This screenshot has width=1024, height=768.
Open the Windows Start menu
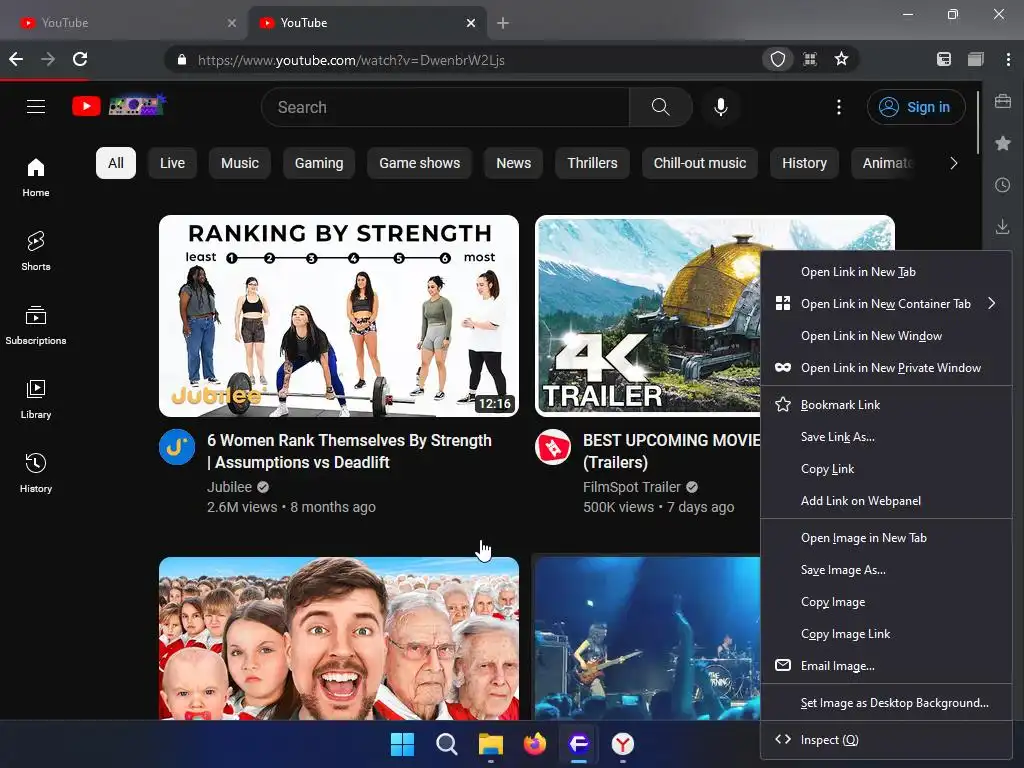402,744
